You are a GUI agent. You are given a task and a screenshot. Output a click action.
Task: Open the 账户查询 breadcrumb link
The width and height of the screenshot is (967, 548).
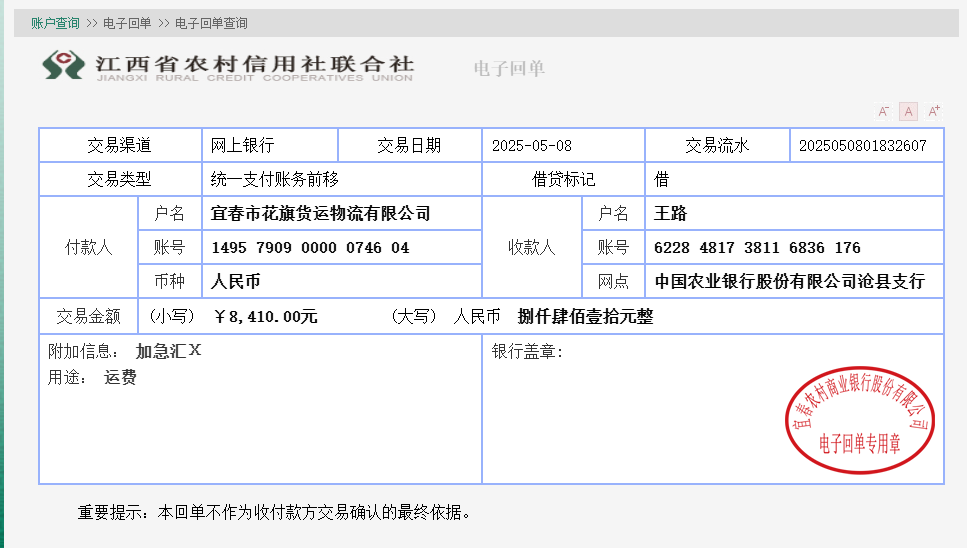point(56,23)
